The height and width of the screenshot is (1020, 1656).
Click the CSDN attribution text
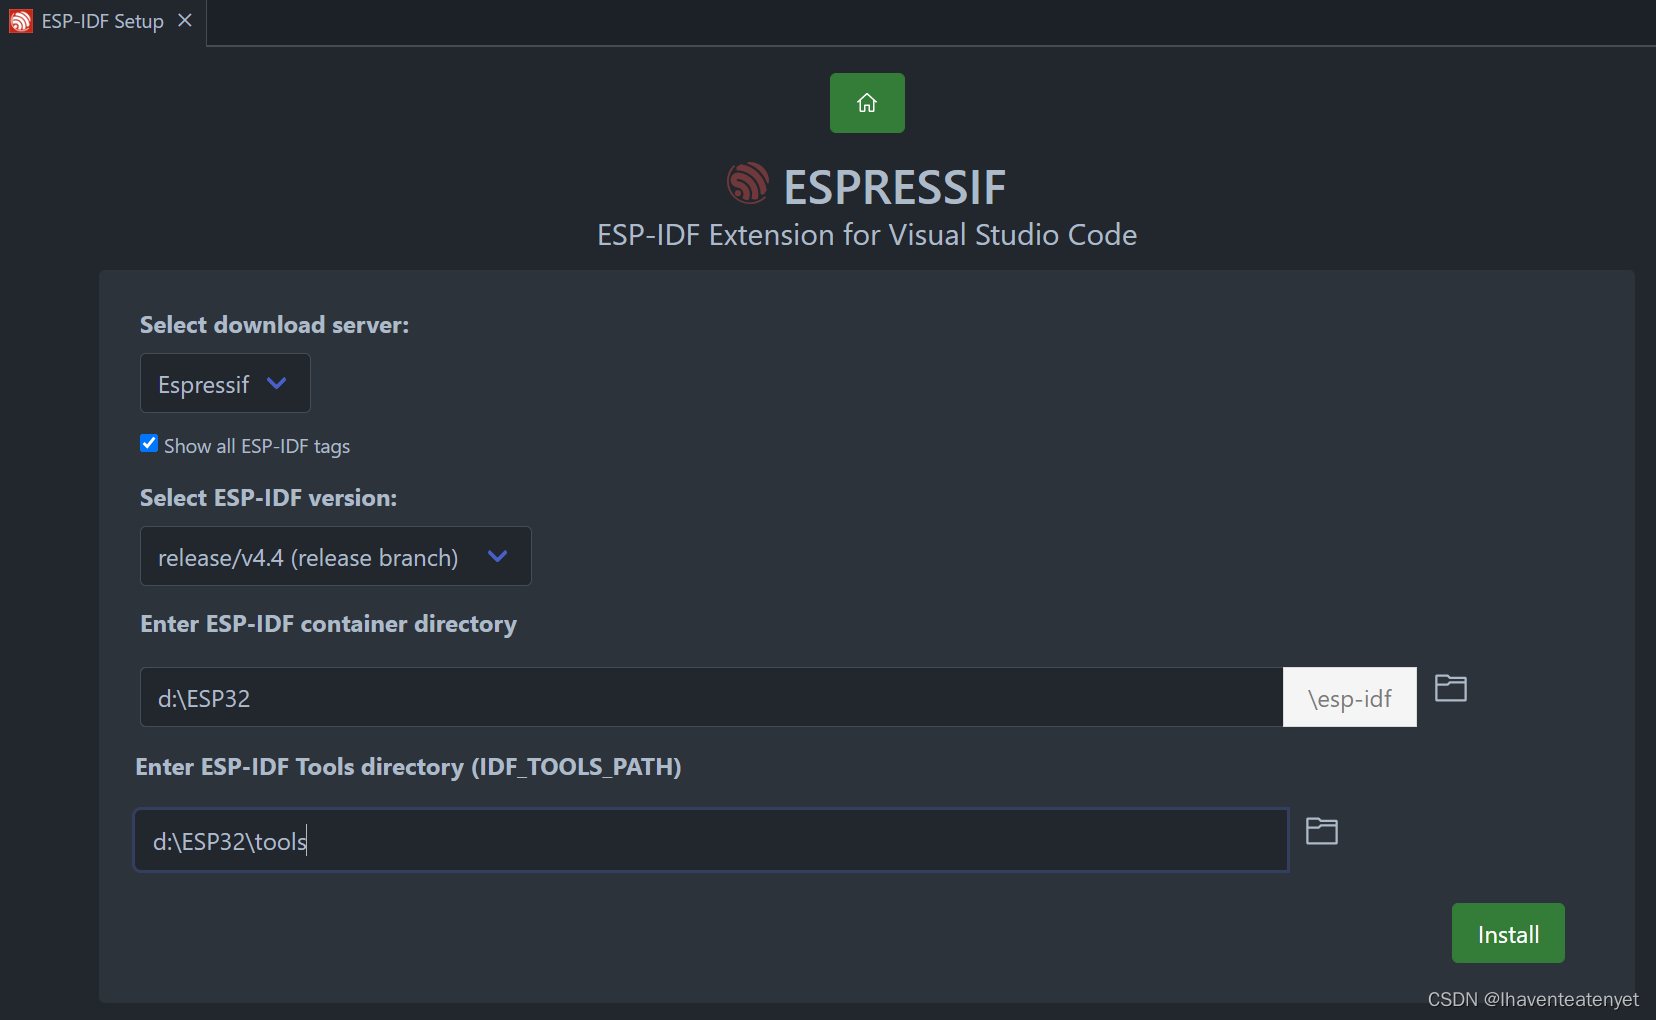click(1532, 998)
